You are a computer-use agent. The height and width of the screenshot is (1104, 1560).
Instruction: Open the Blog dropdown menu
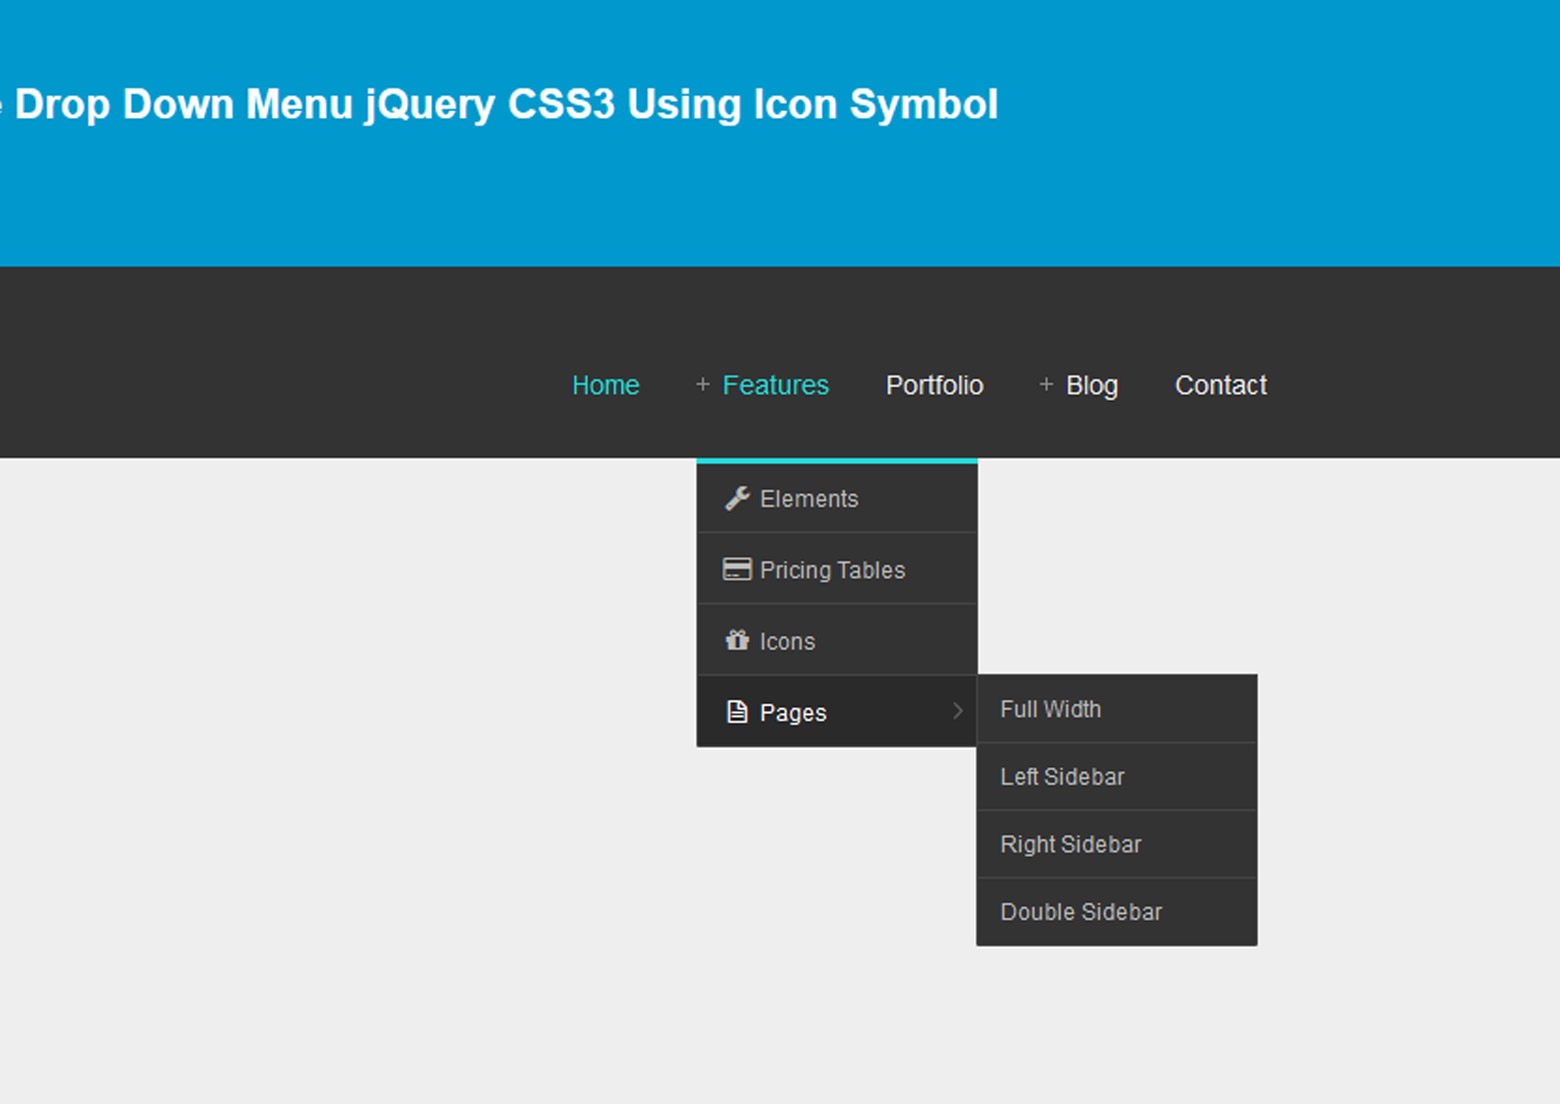pyautogui.click(x=1092, y=385)
